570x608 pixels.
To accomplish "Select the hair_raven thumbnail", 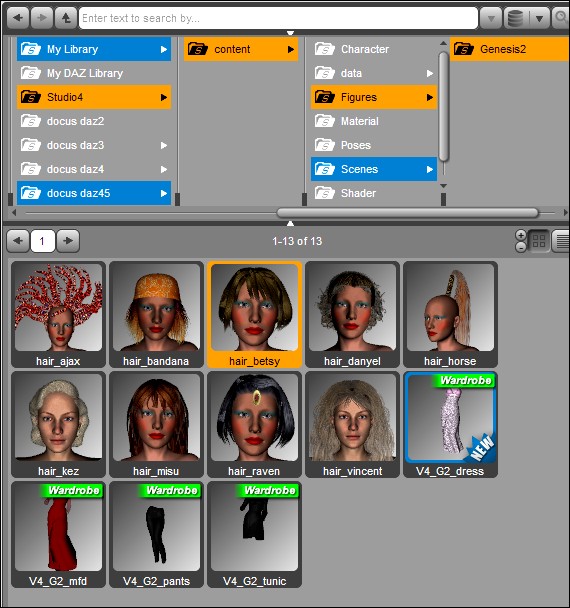I will click(254, 425).
